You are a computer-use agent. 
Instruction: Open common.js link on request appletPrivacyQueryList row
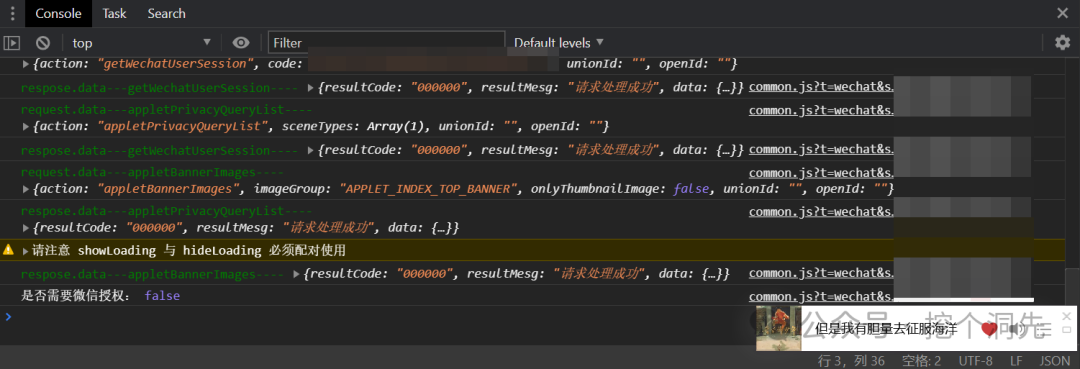click(821, 109)
